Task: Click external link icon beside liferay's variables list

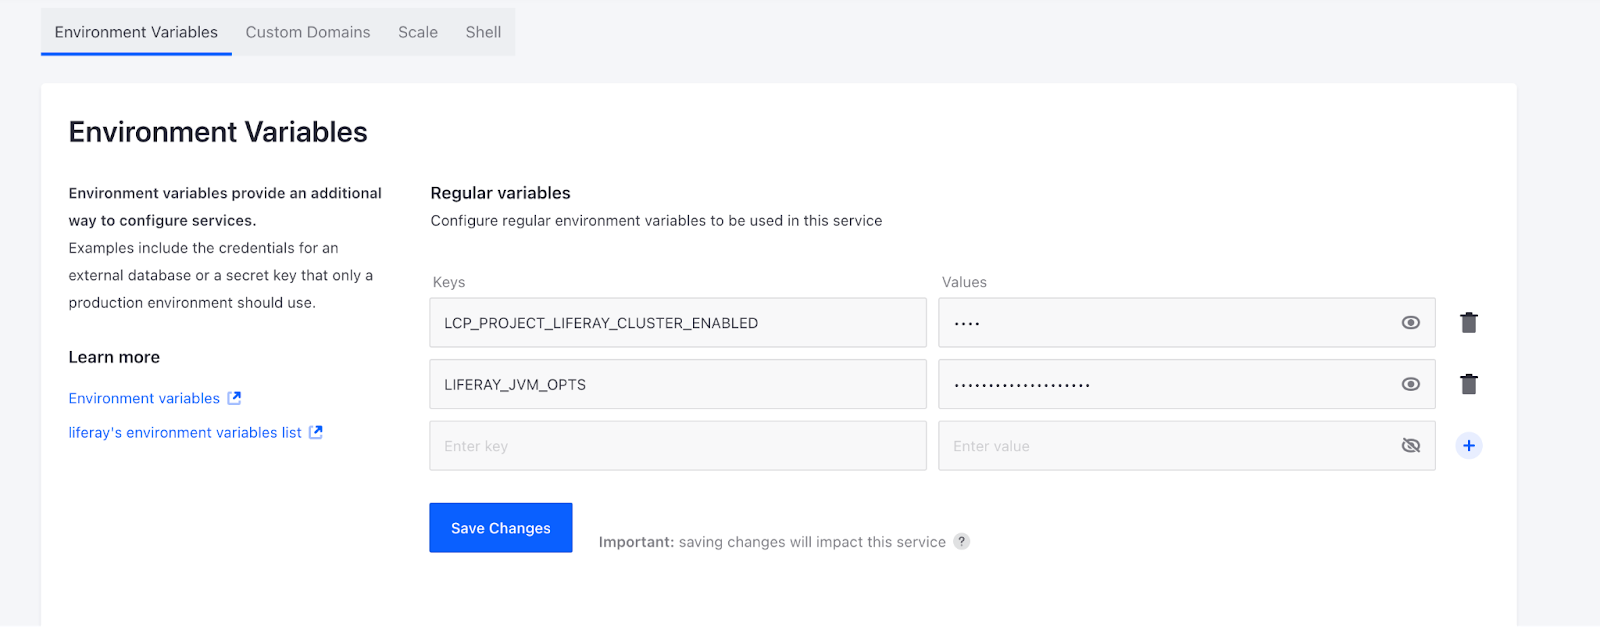Action: click(x=316, y=432)
